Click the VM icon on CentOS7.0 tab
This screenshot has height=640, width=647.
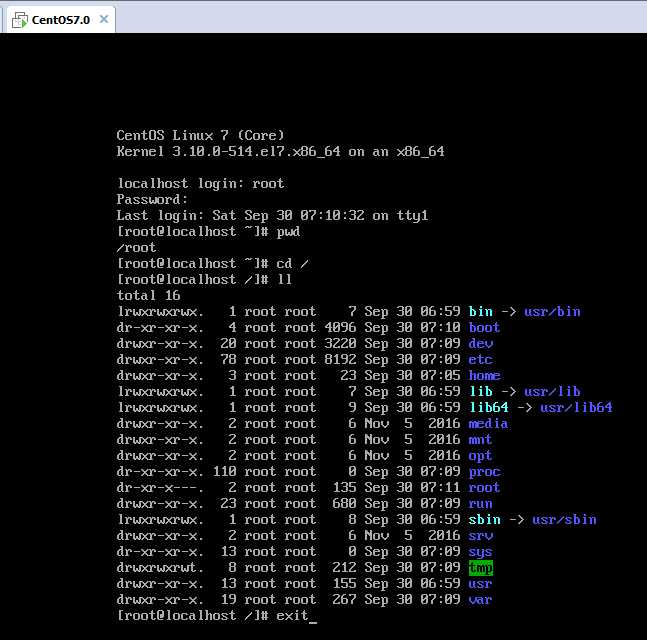pos(19,20)
